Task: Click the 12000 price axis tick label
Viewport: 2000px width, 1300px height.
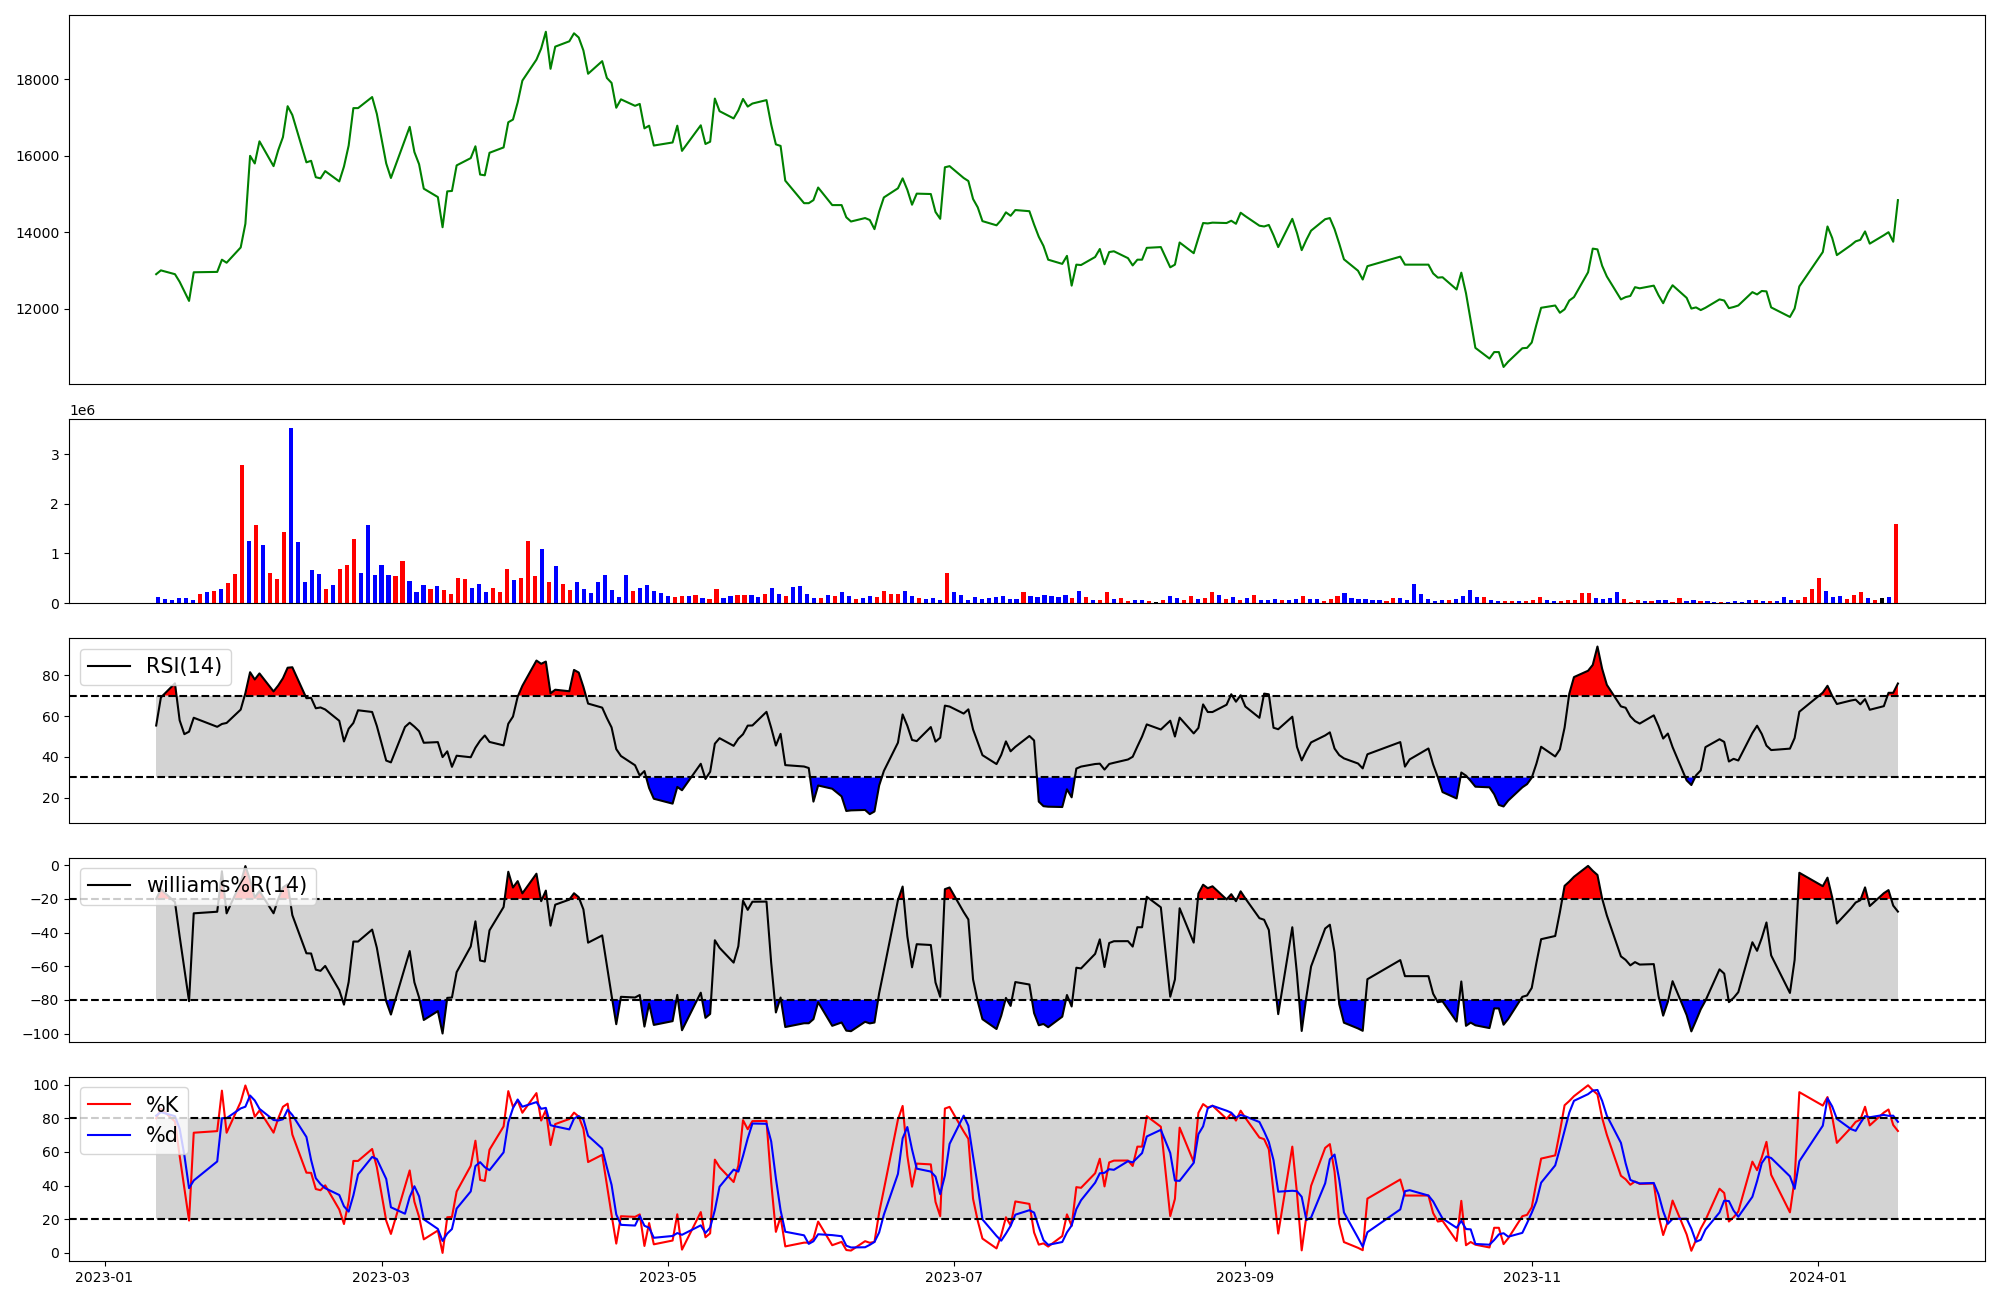Action: click(38, 309)
